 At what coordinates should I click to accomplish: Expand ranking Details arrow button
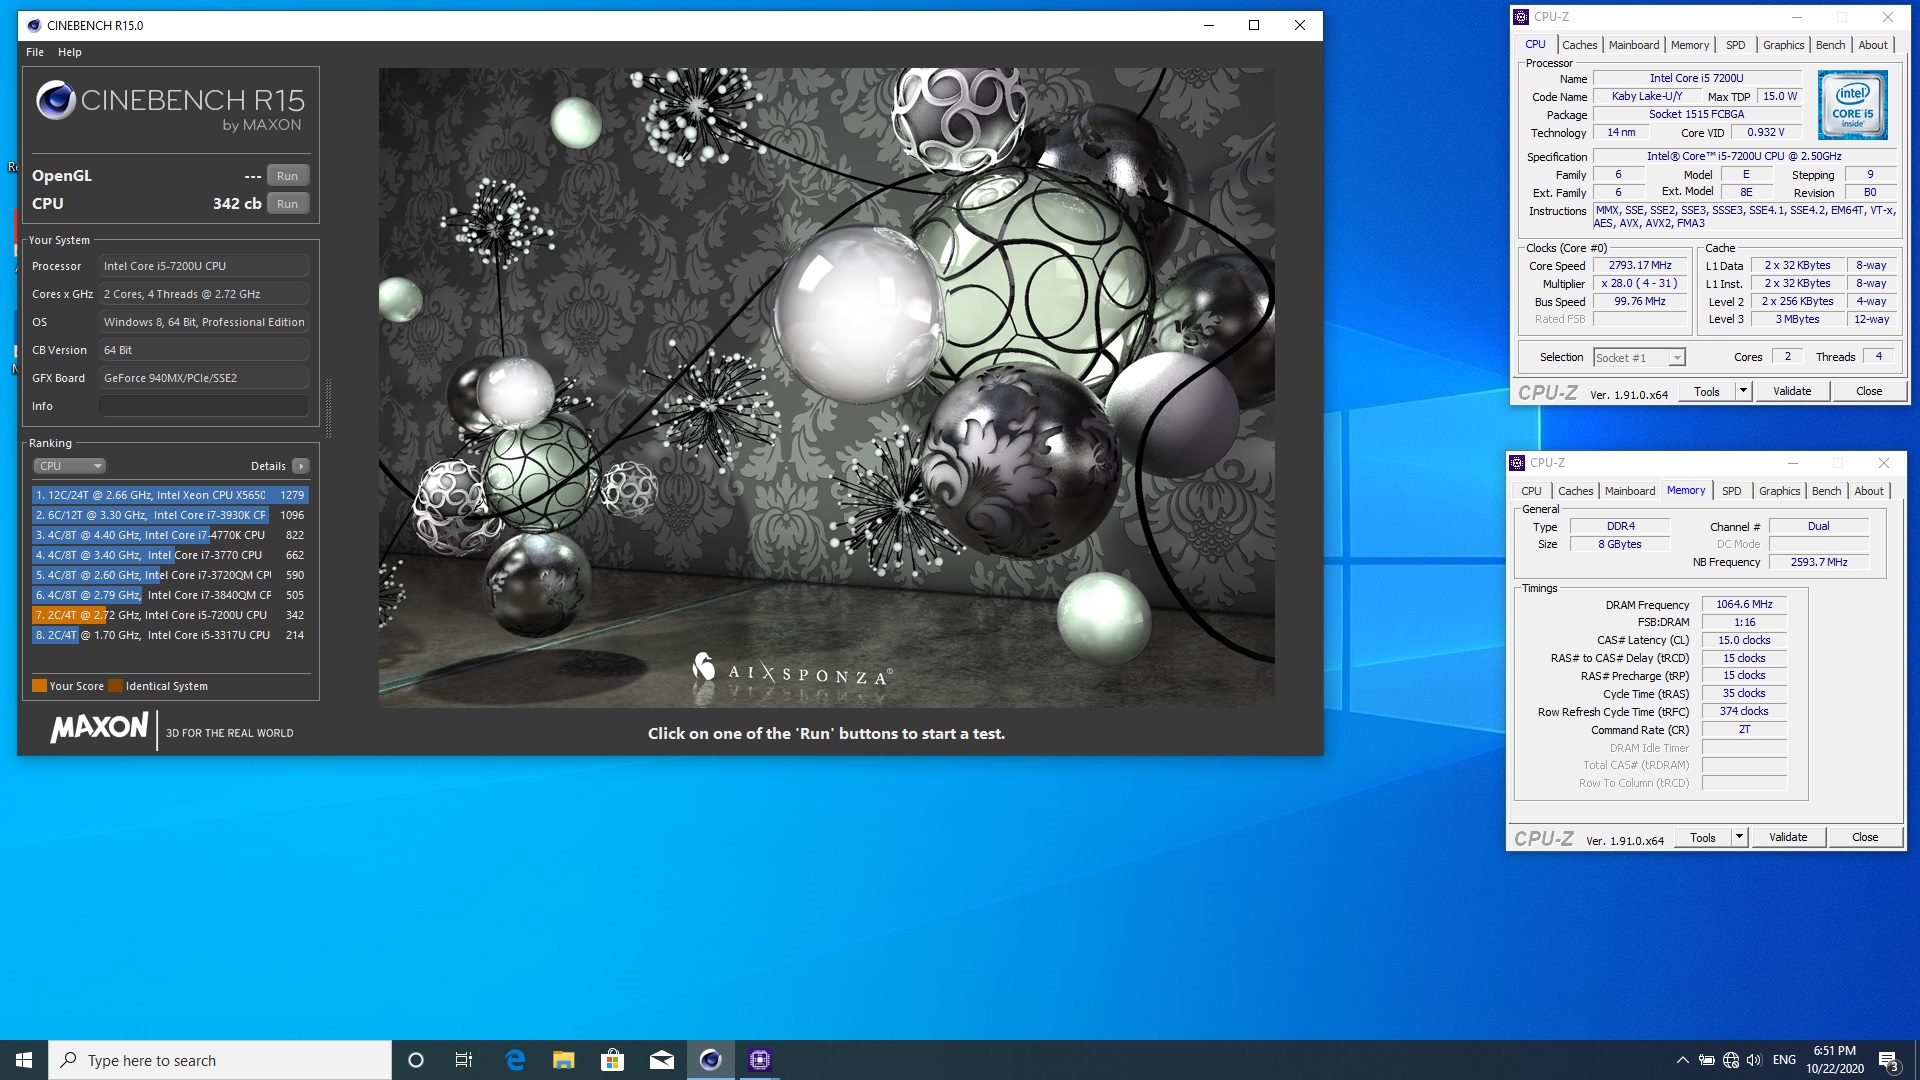(301, 466)
